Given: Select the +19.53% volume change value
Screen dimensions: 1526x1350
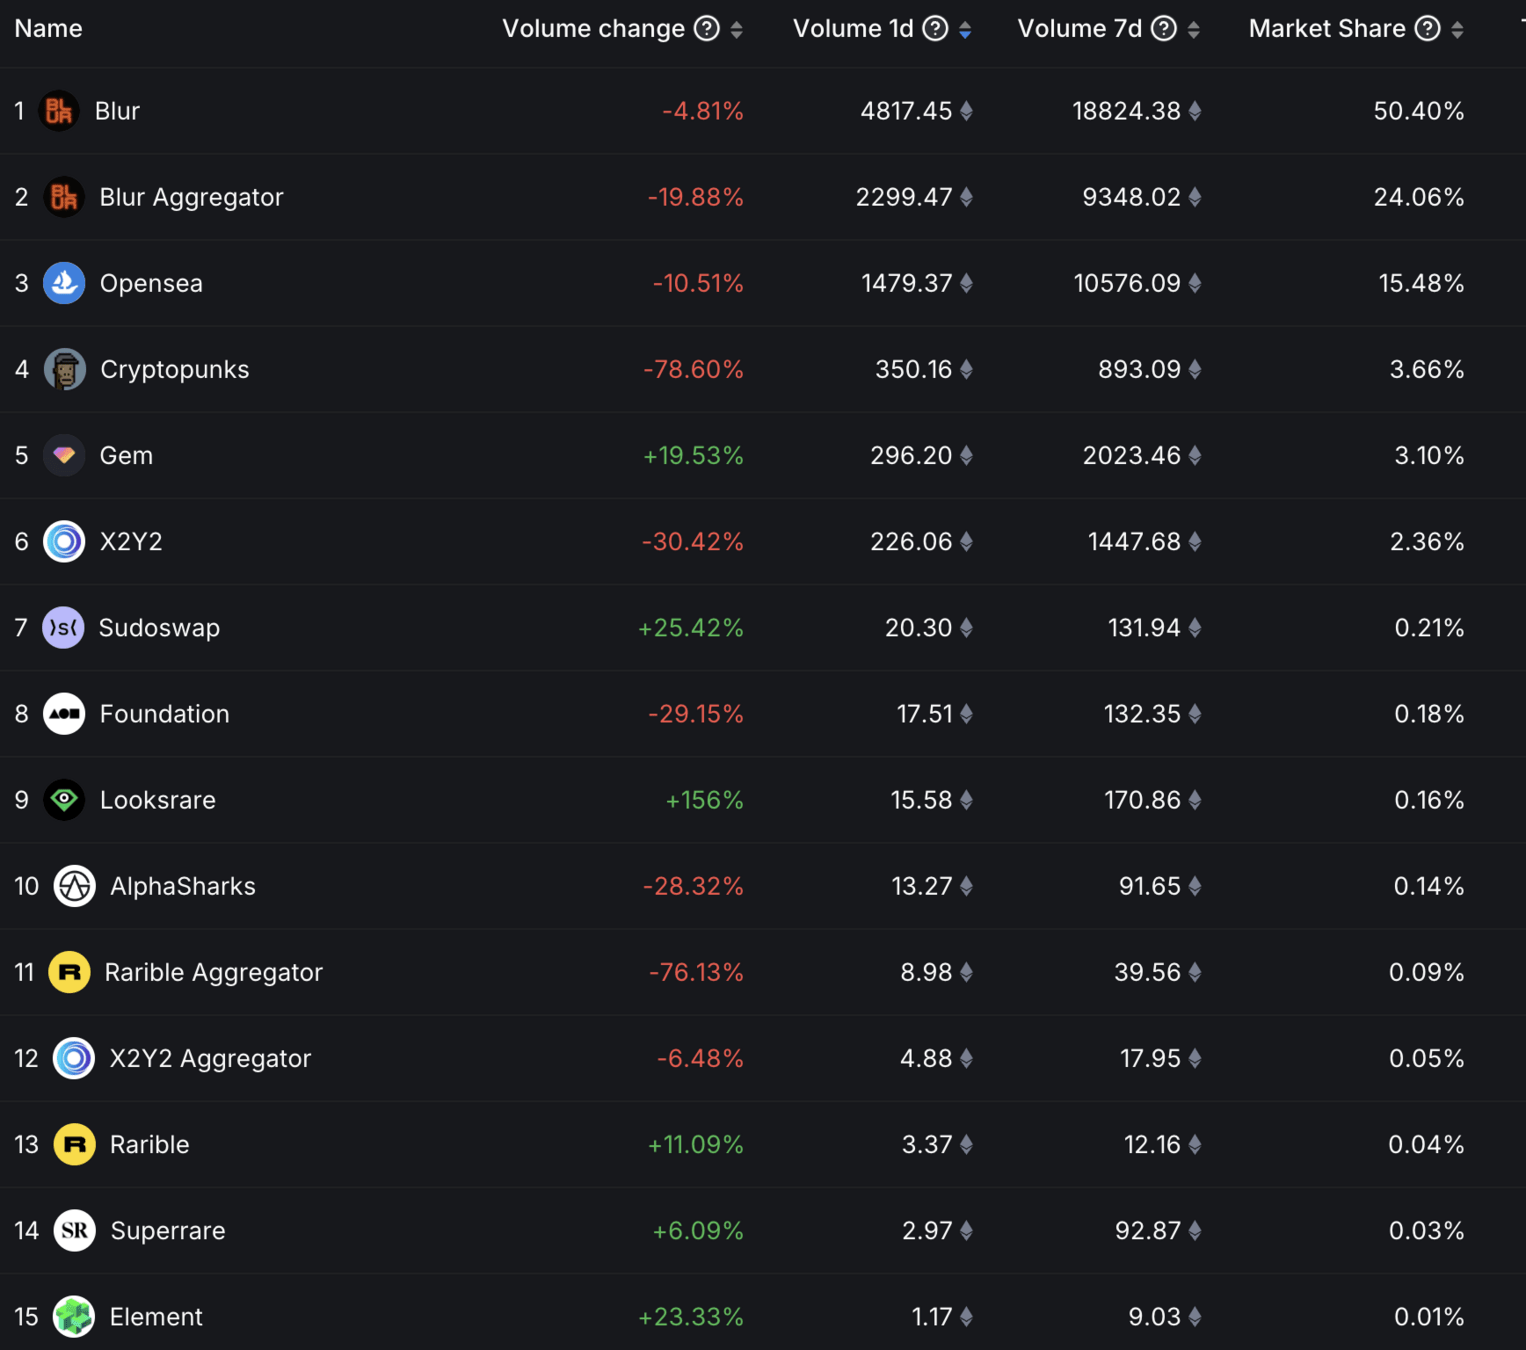Looking at the screenshot, I should click(x=693, y=455).
